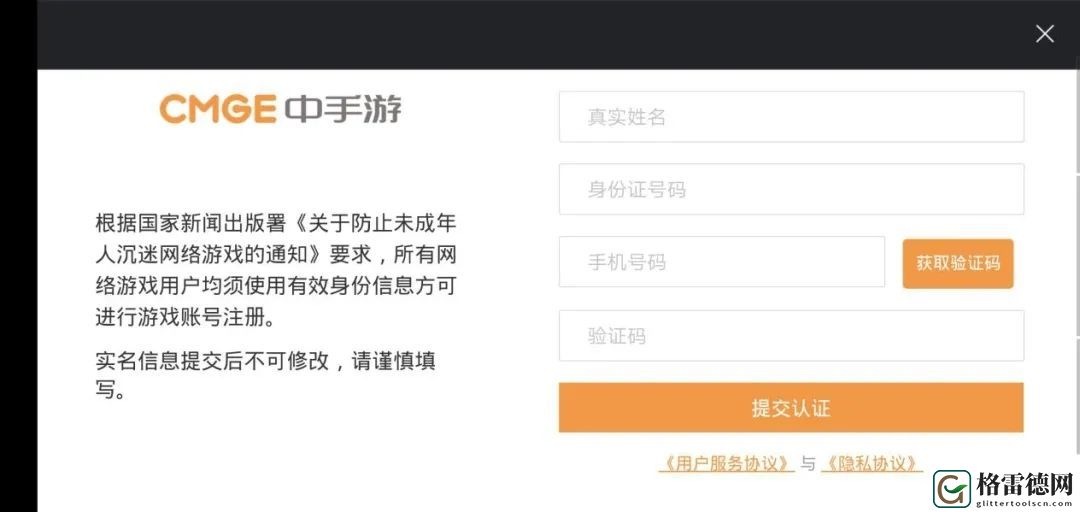Open the 《用户服务协议》 link
Screen dimensions: 1080x512
click(x=727, y=464)
